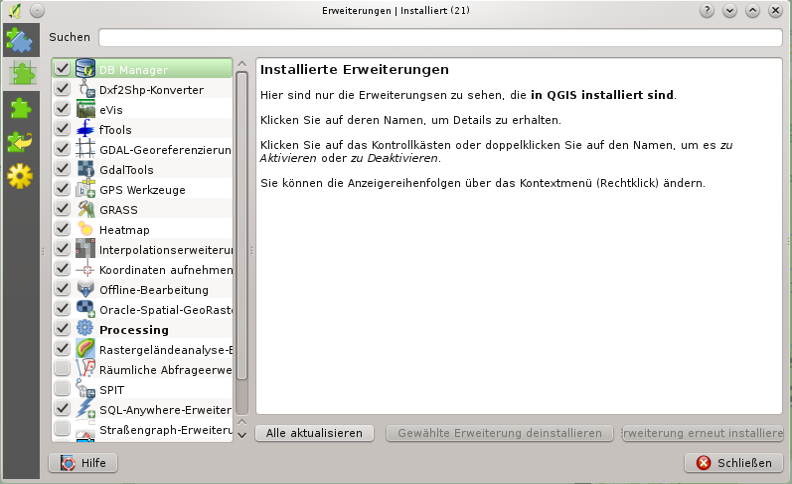The height and width of the screenshot is (484, 792).
Task: Open Hilfe help button
Action: point(83,463)
